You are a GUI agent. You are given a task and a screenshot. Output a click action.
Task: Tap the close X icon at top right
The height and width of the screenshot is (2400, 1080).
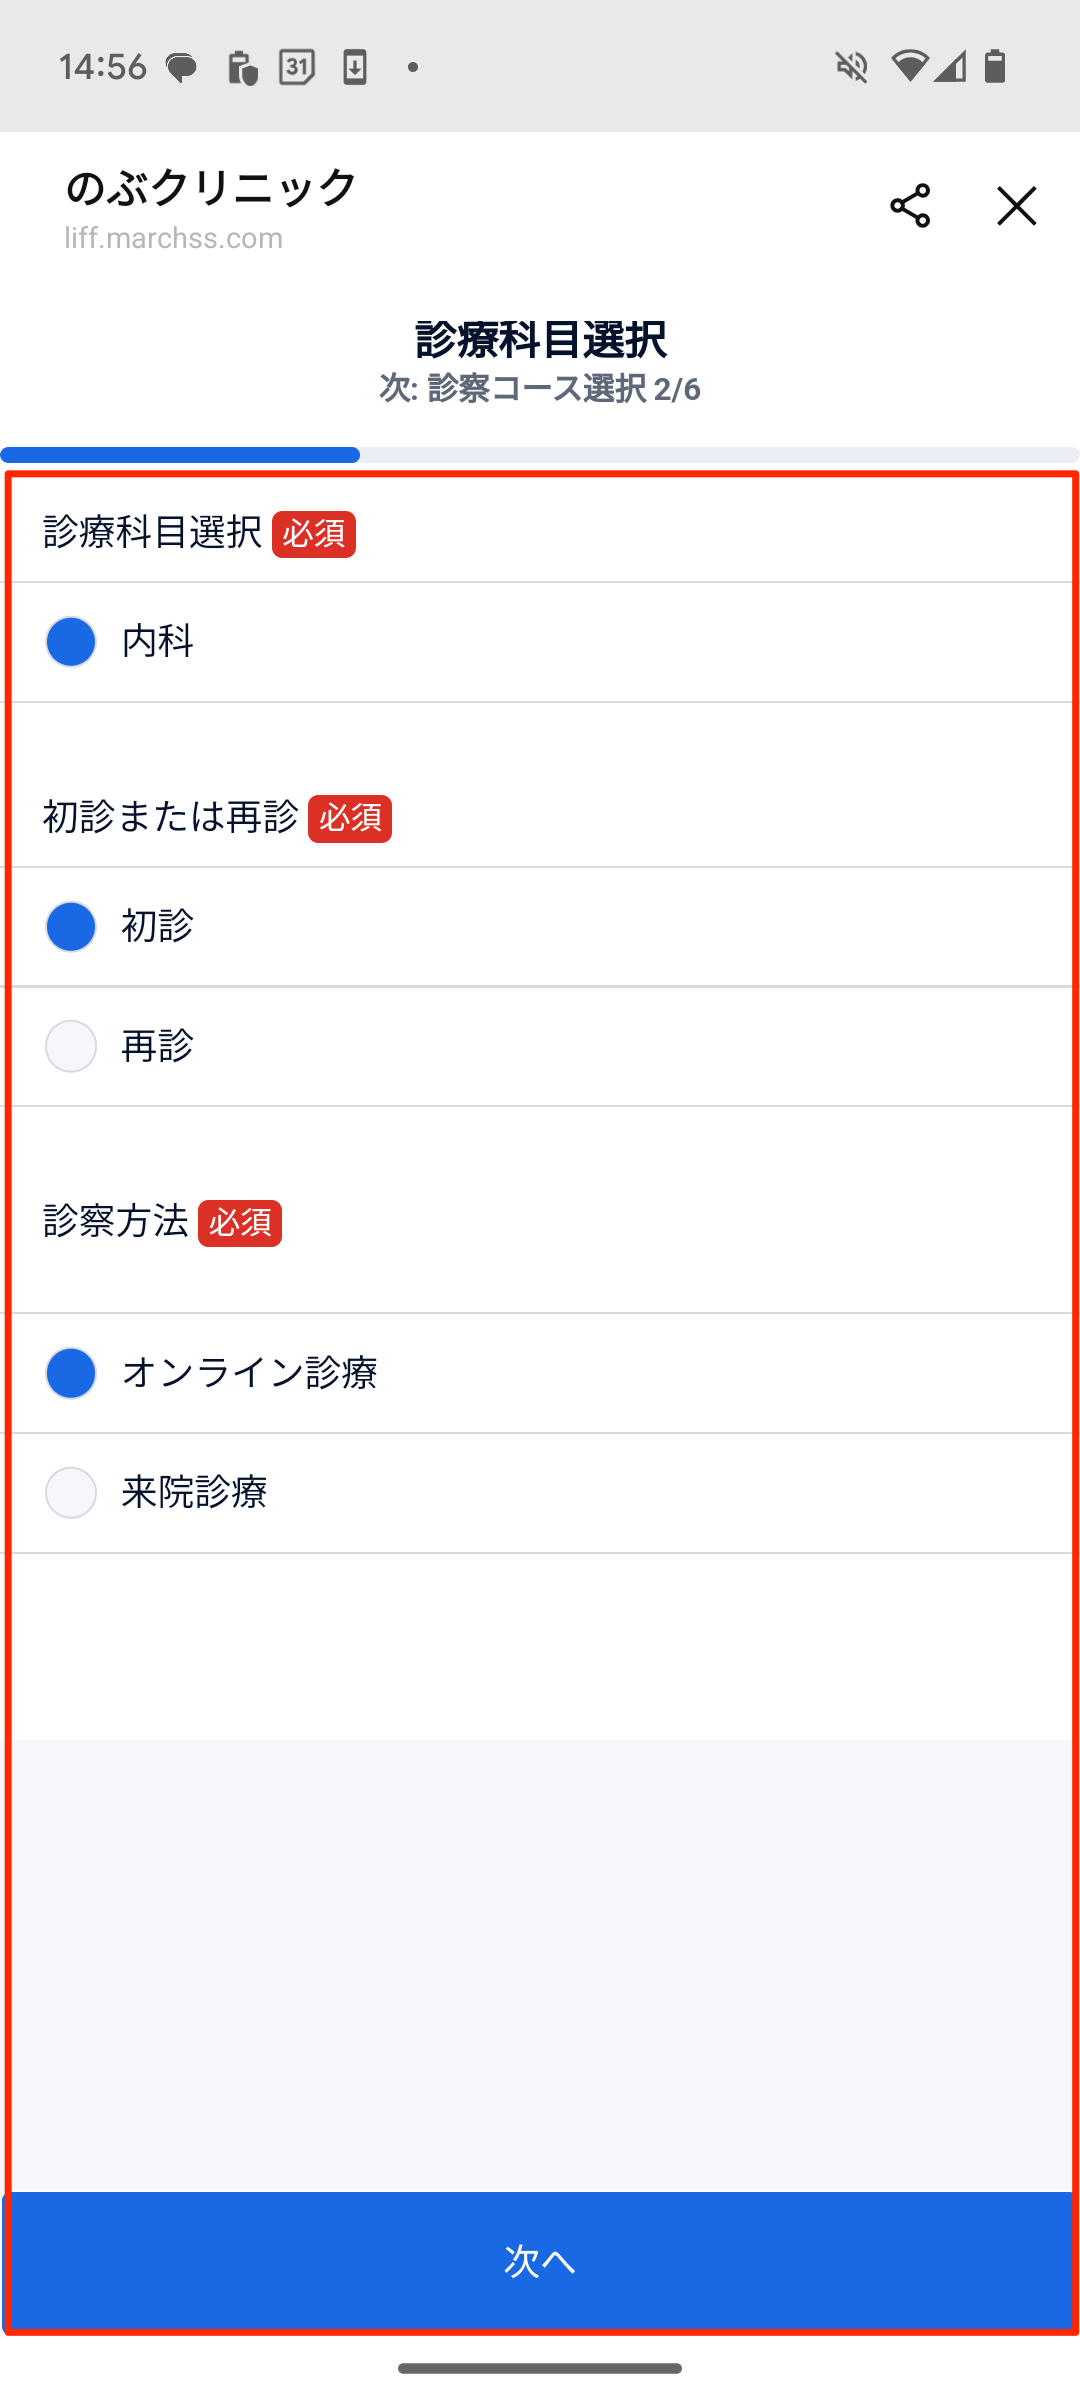tap(1016, 207)
